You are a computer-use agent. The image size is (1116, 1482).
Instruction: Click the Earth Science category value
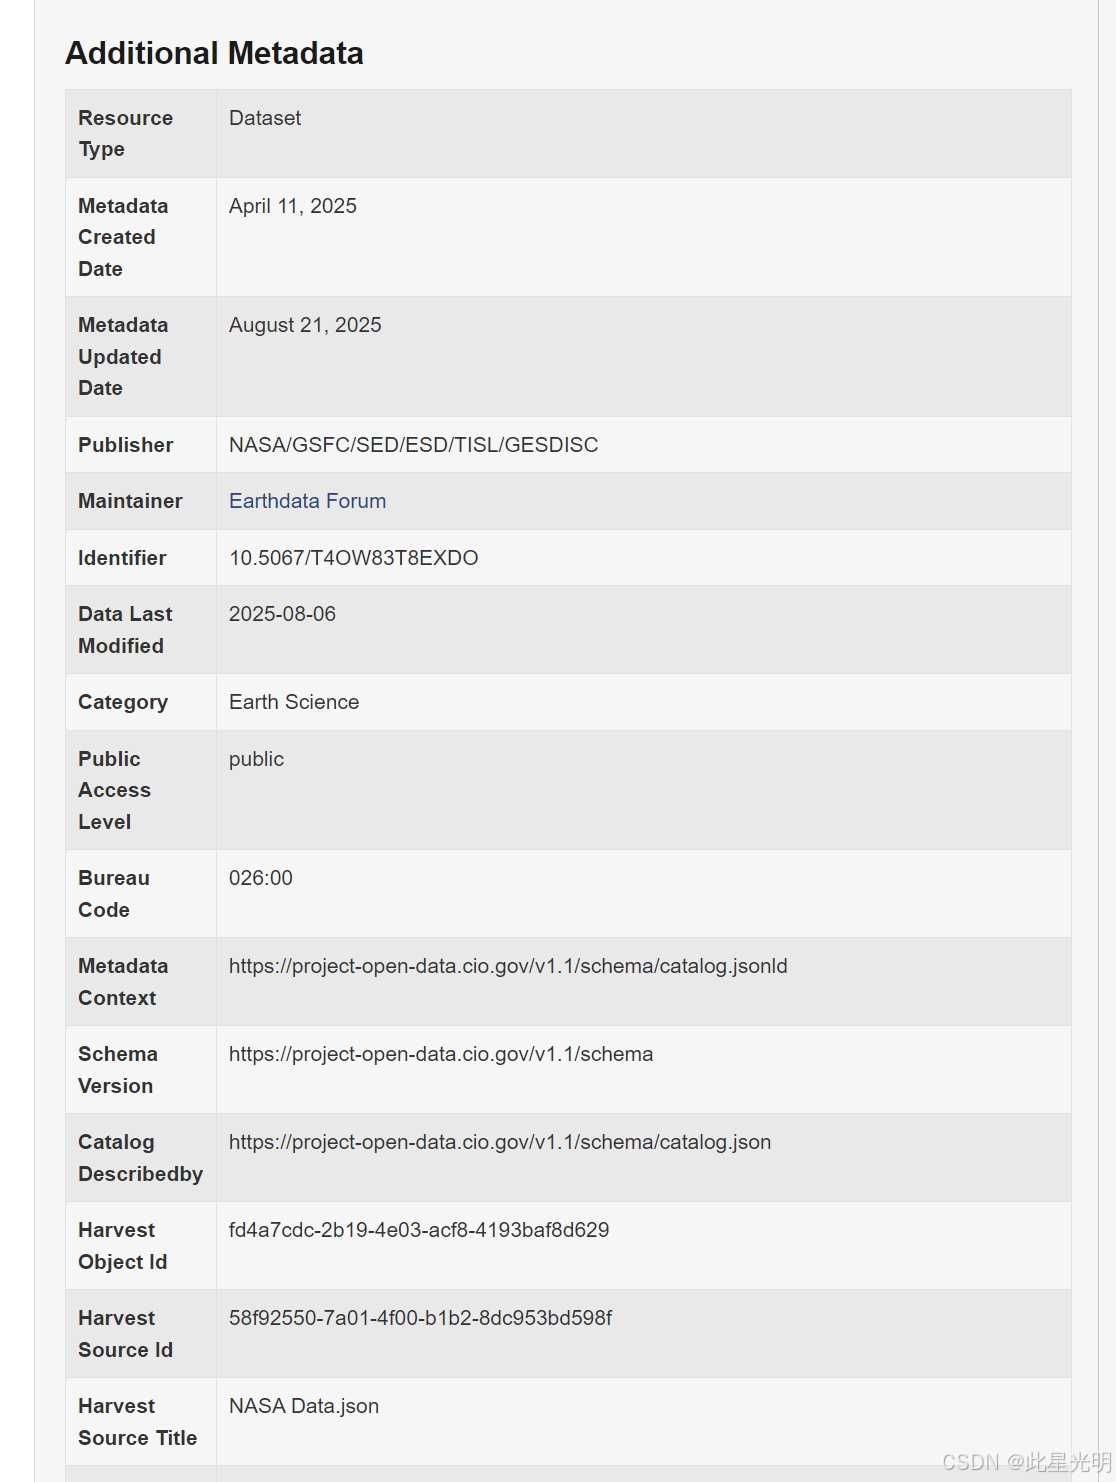(x=293, y=702)
